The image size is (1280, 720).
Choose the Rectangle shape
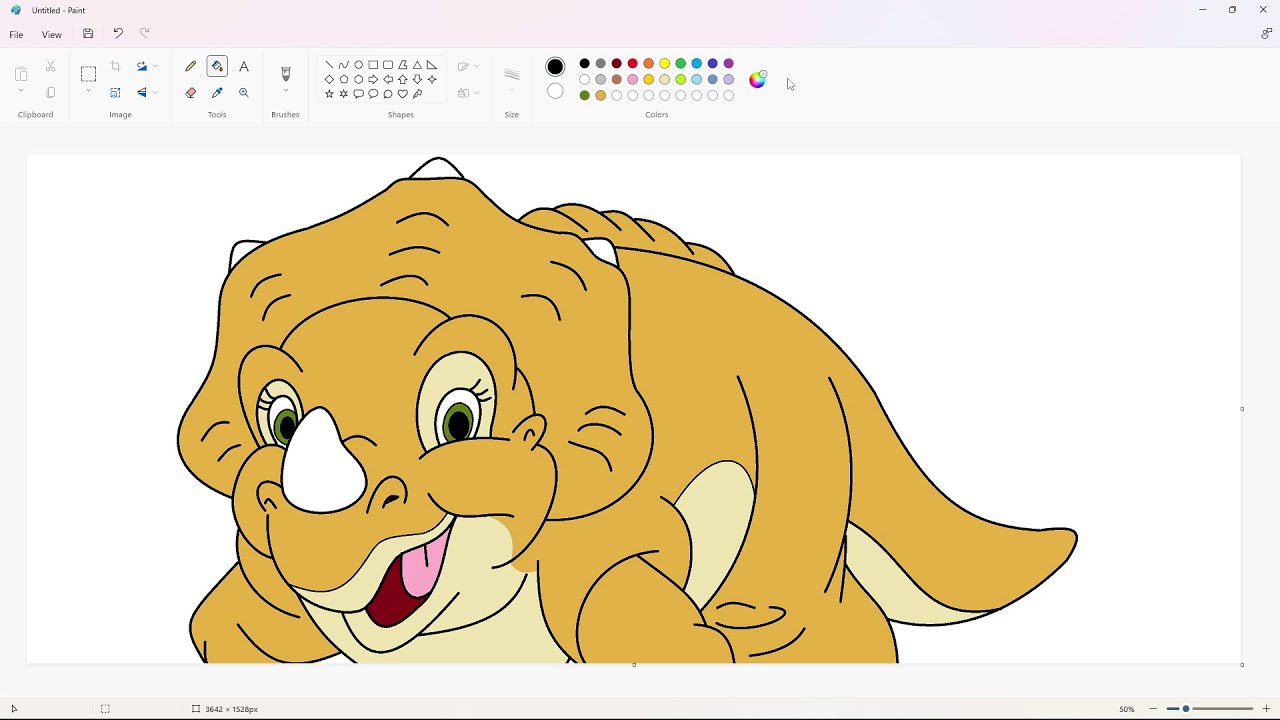click(373, 65)
